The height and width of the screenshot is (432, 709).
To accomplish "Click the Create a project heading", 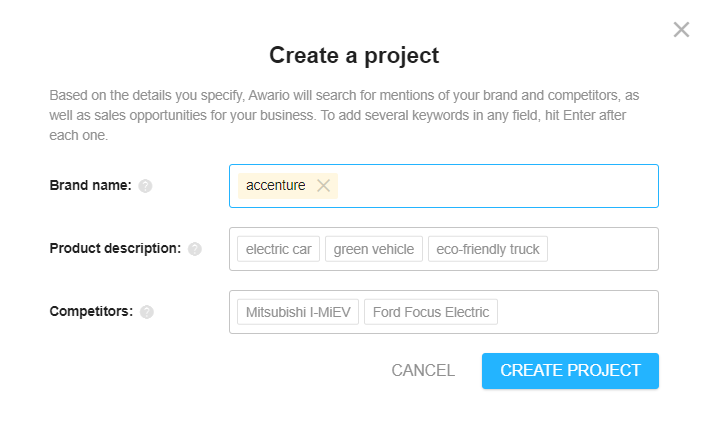I will coord(354,56).
